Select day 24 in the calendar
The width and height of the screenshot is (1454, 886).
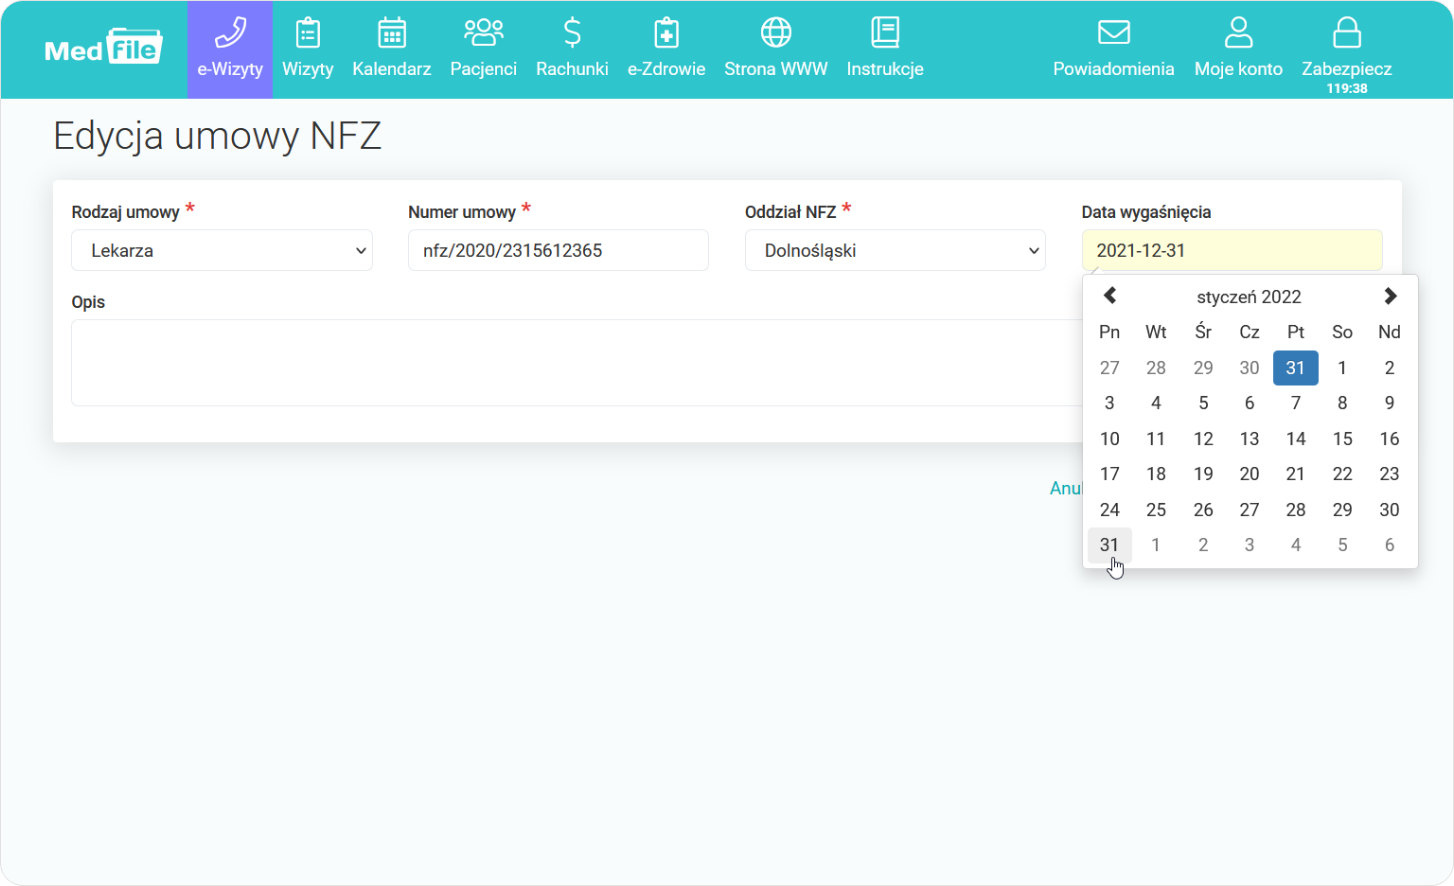point(1110,510)
